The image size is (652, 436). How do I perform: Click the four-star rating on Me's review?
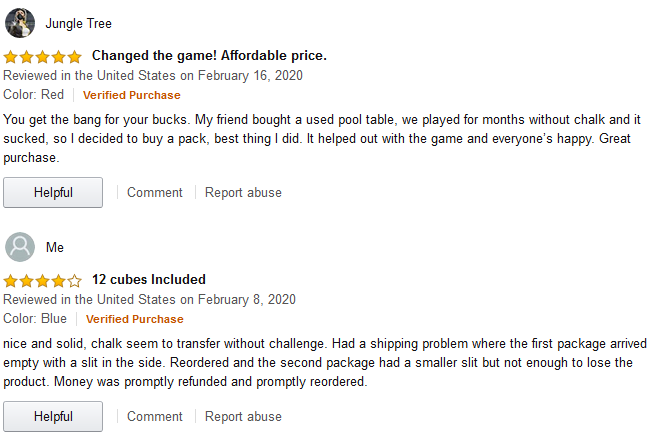(43, 280)
